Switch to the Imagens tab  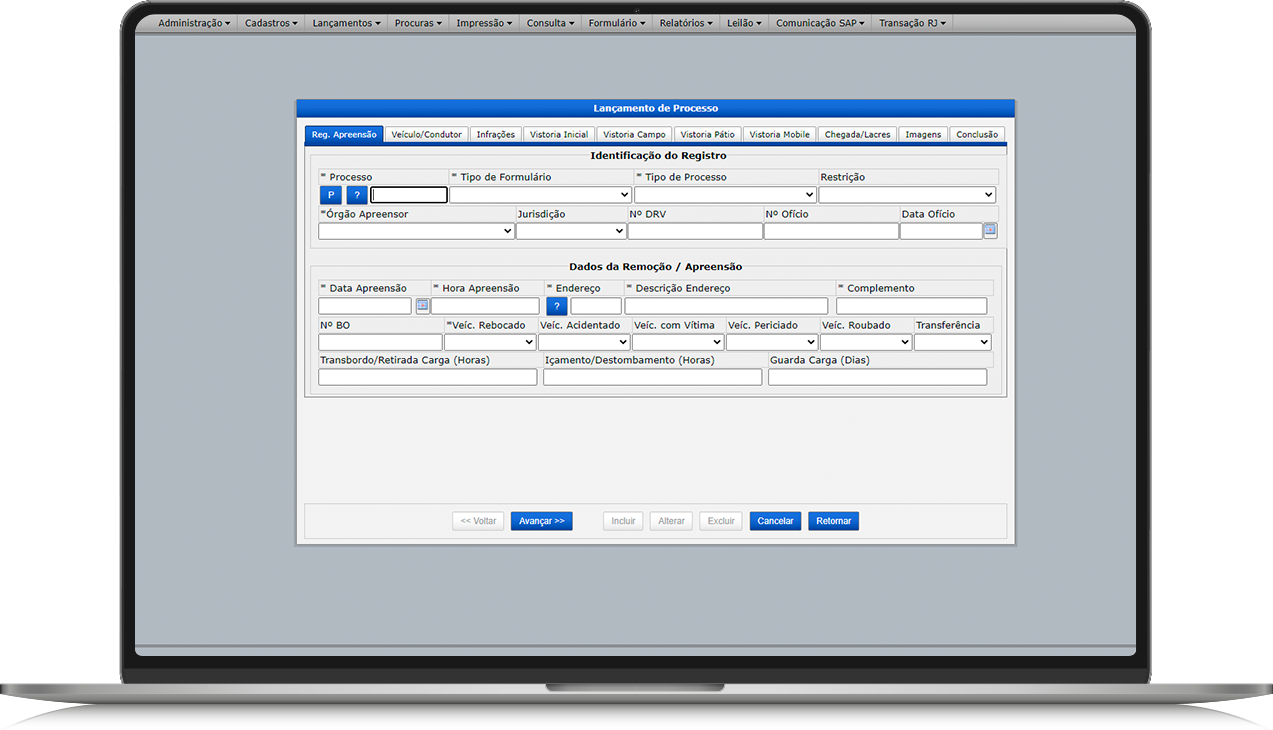pos(923,134)
